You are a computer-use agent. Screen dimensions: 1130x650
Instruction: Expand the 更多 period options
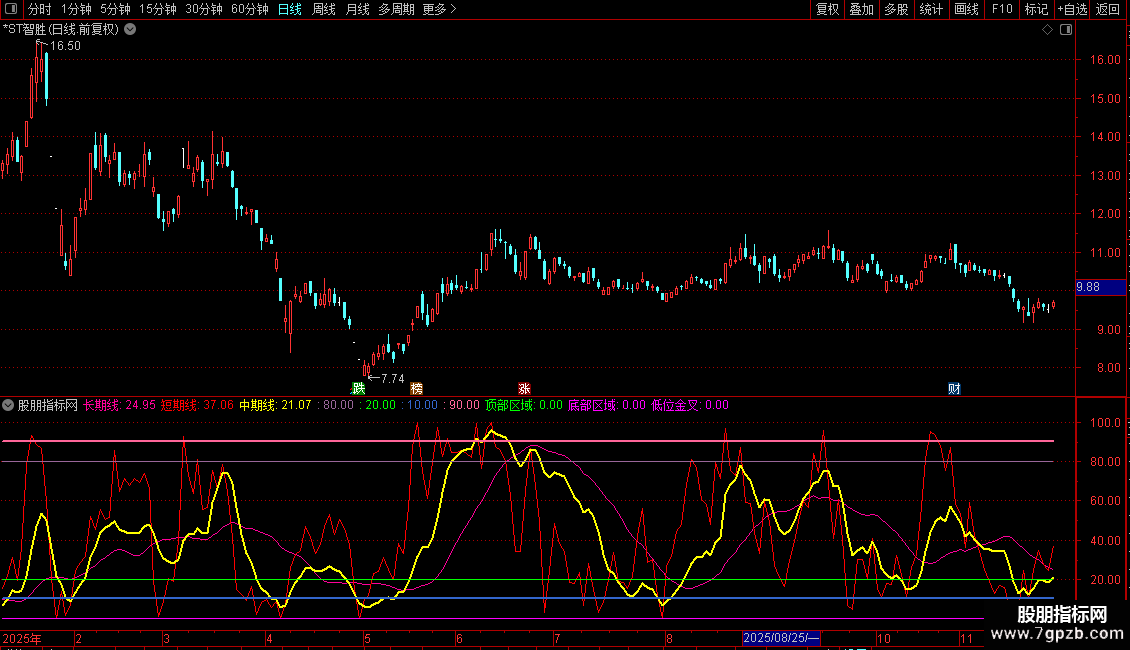point(439,9)
